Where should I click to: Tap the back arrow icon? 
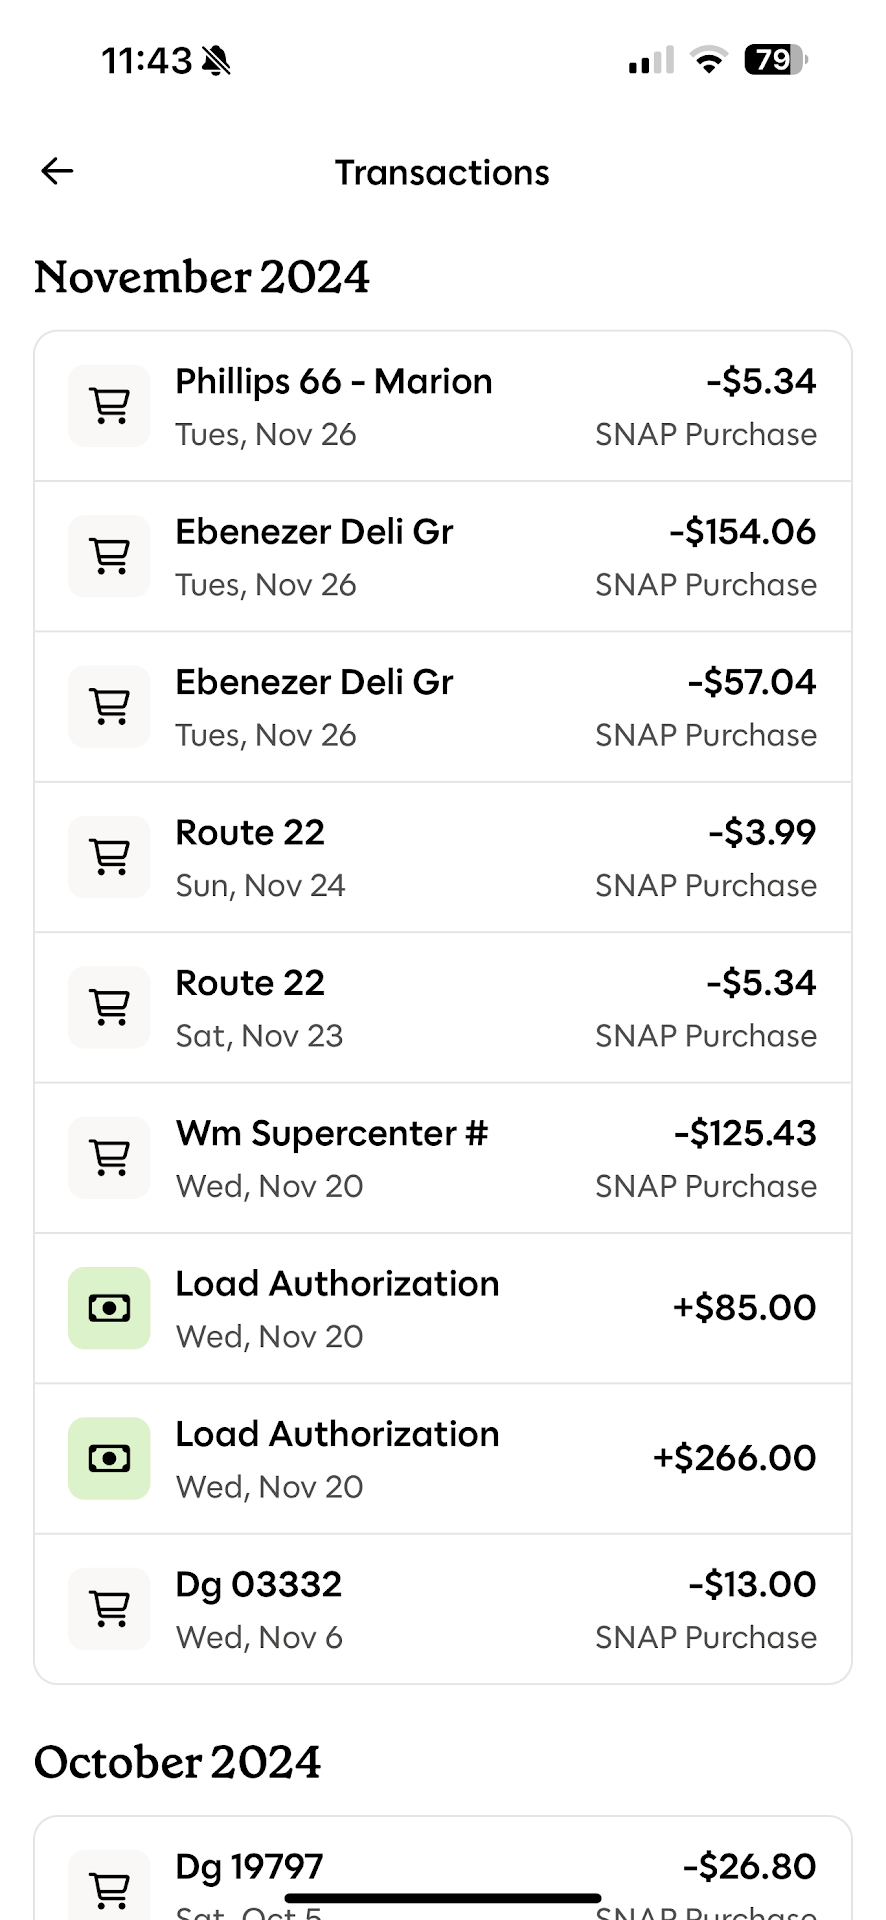[57, 172]
